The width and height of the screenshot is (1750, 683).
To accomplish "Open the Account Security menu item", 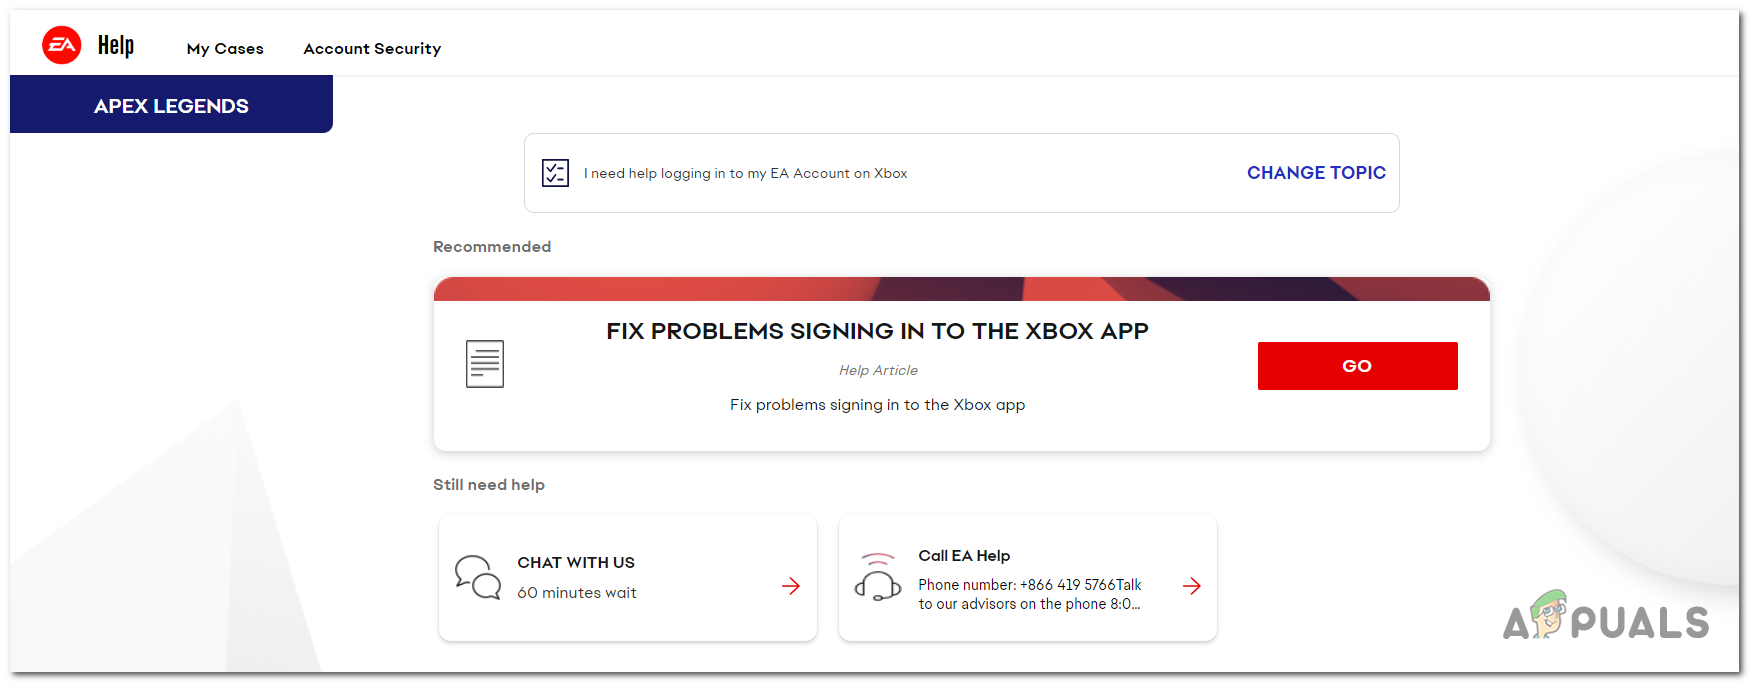I will coord(372,49).
